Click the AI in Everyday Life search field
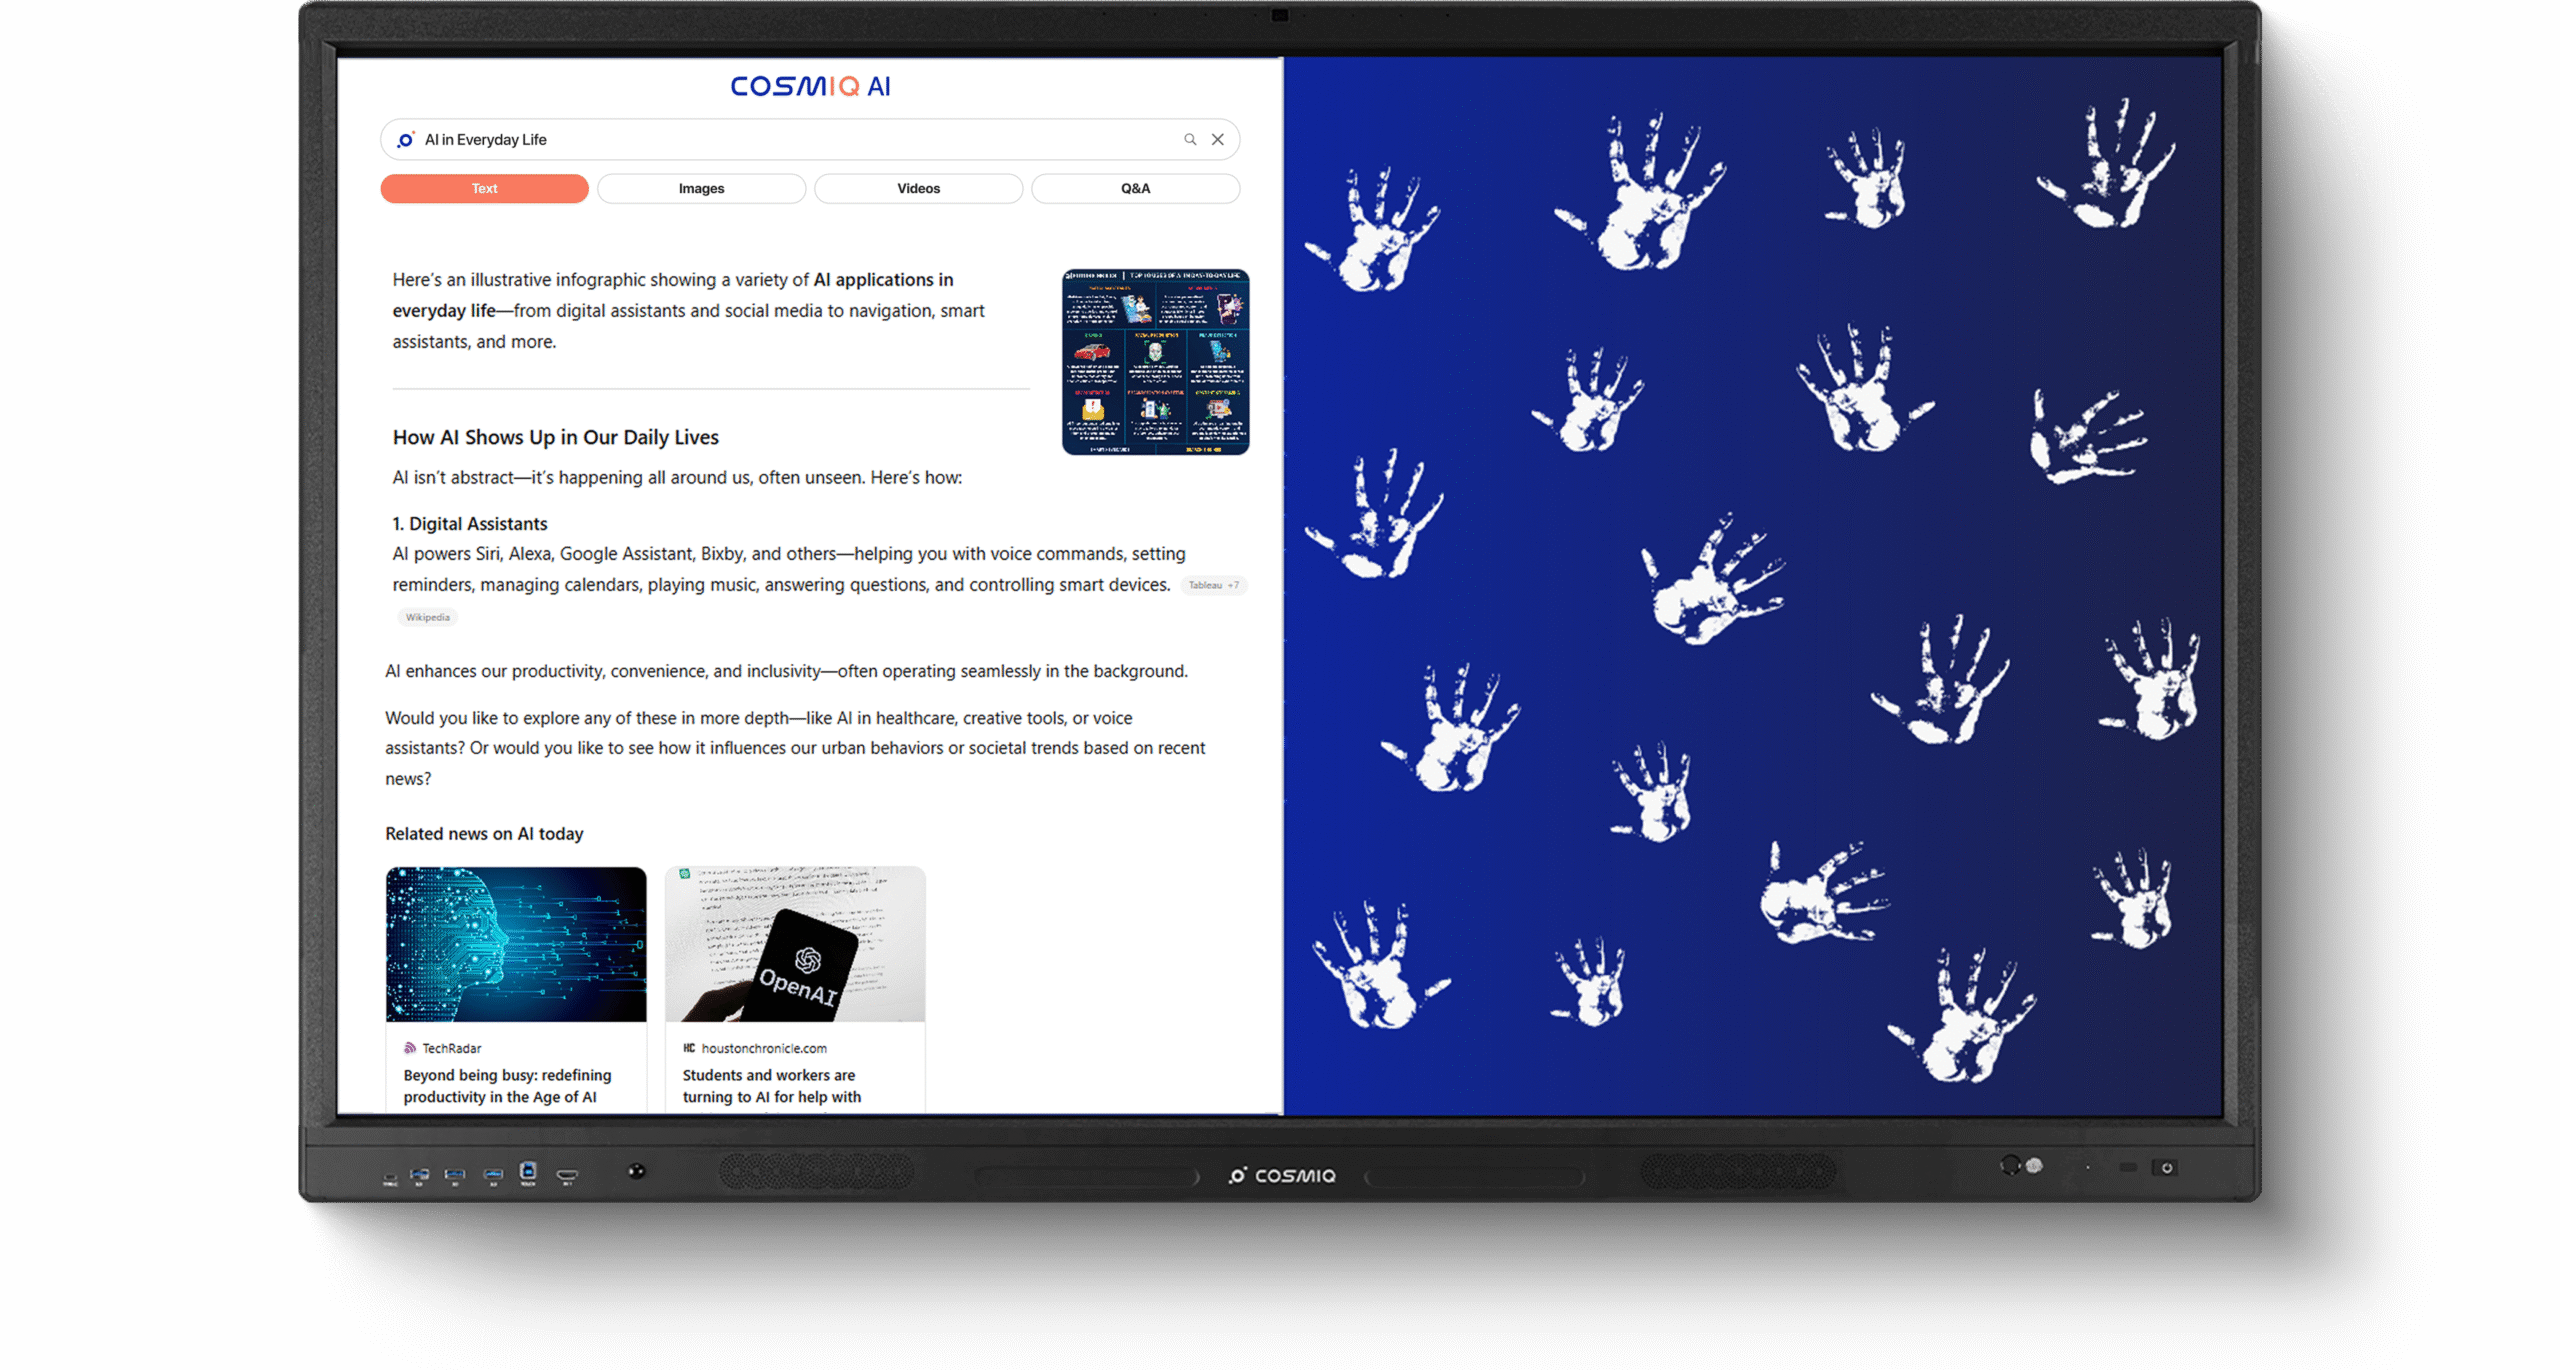 780,140
